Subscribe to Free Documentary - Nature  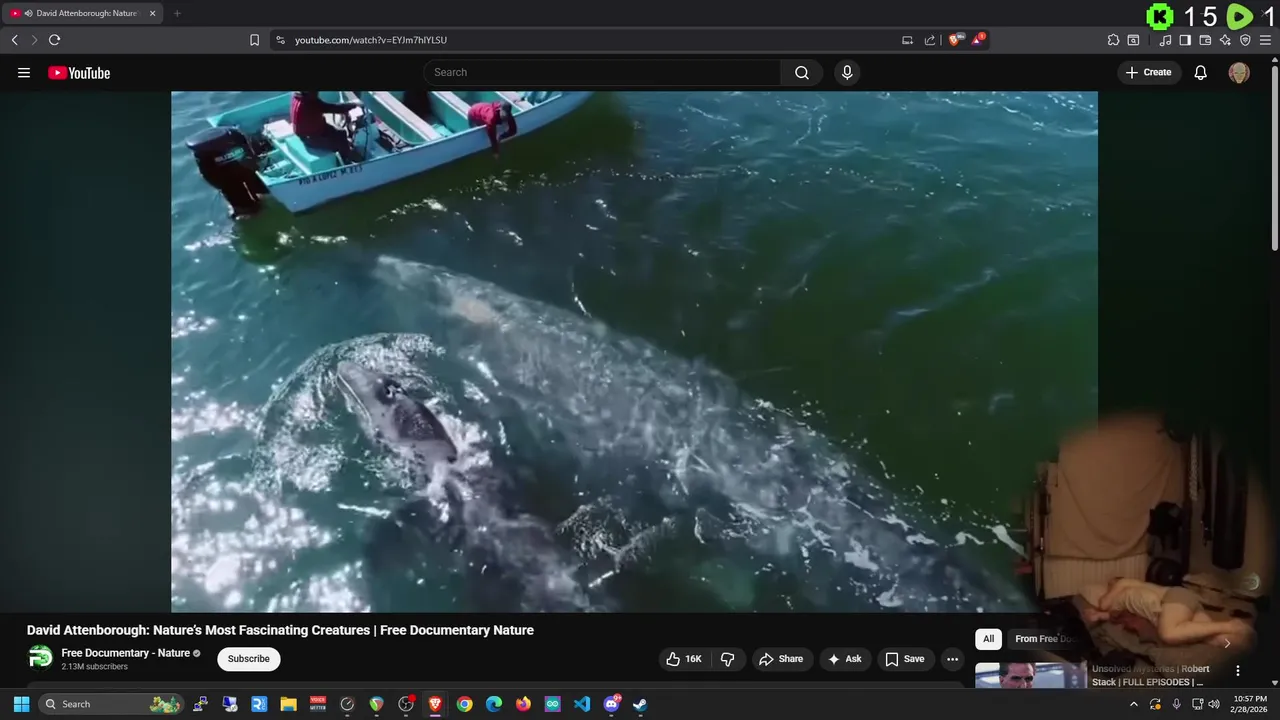click(x=248, y=659)
